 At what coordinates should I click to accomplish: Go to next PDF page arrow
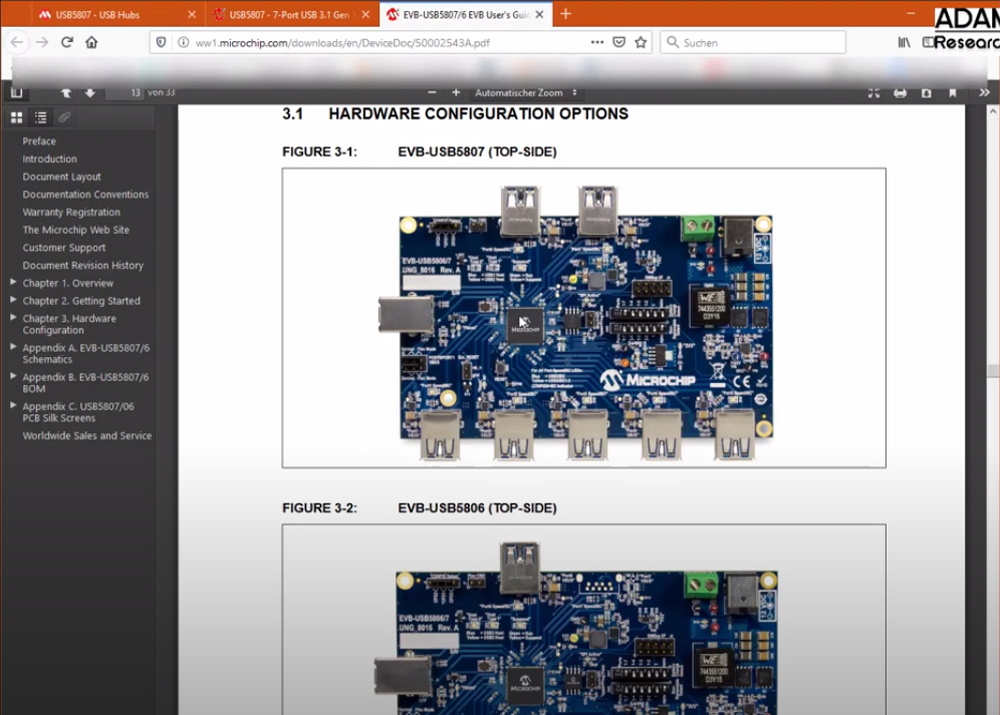click(90, 93)
